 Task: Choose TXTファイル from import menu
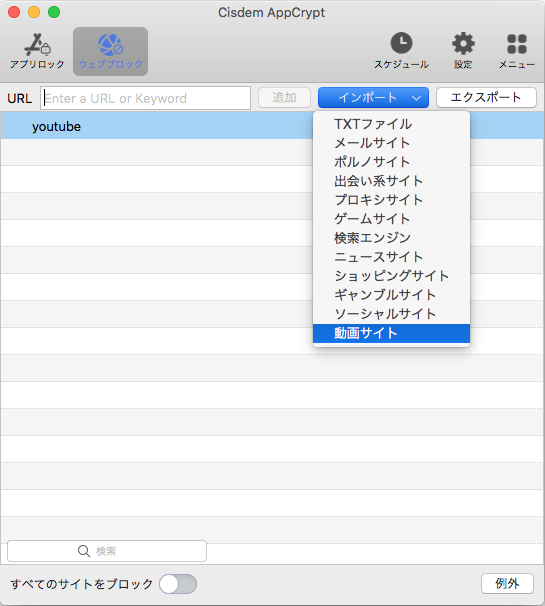(391, 124)
